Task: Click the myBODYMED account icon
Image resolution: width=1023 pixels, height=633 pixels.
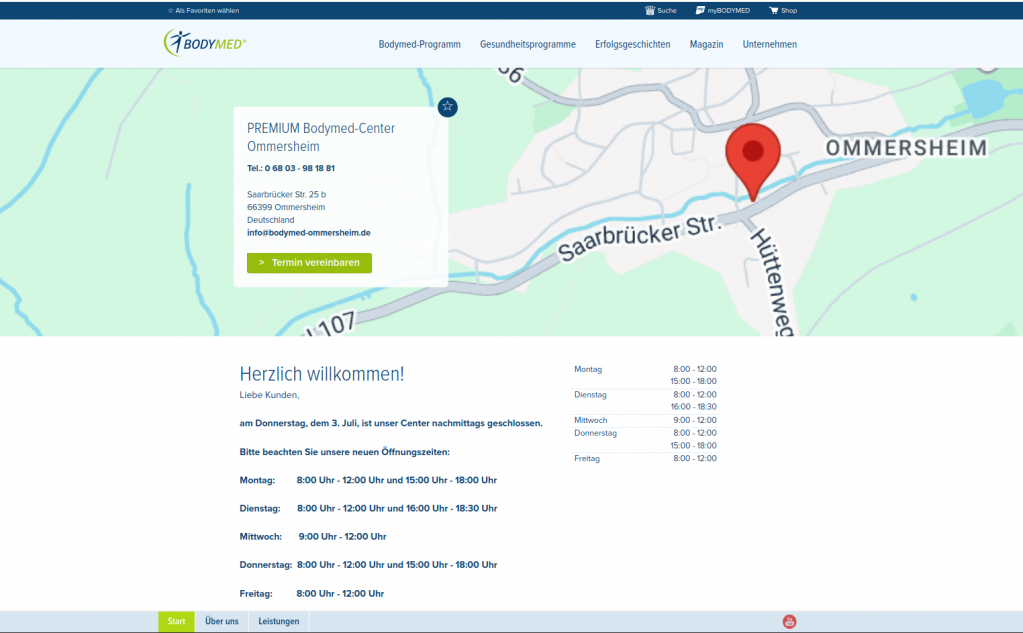Action: click(701, 10)
